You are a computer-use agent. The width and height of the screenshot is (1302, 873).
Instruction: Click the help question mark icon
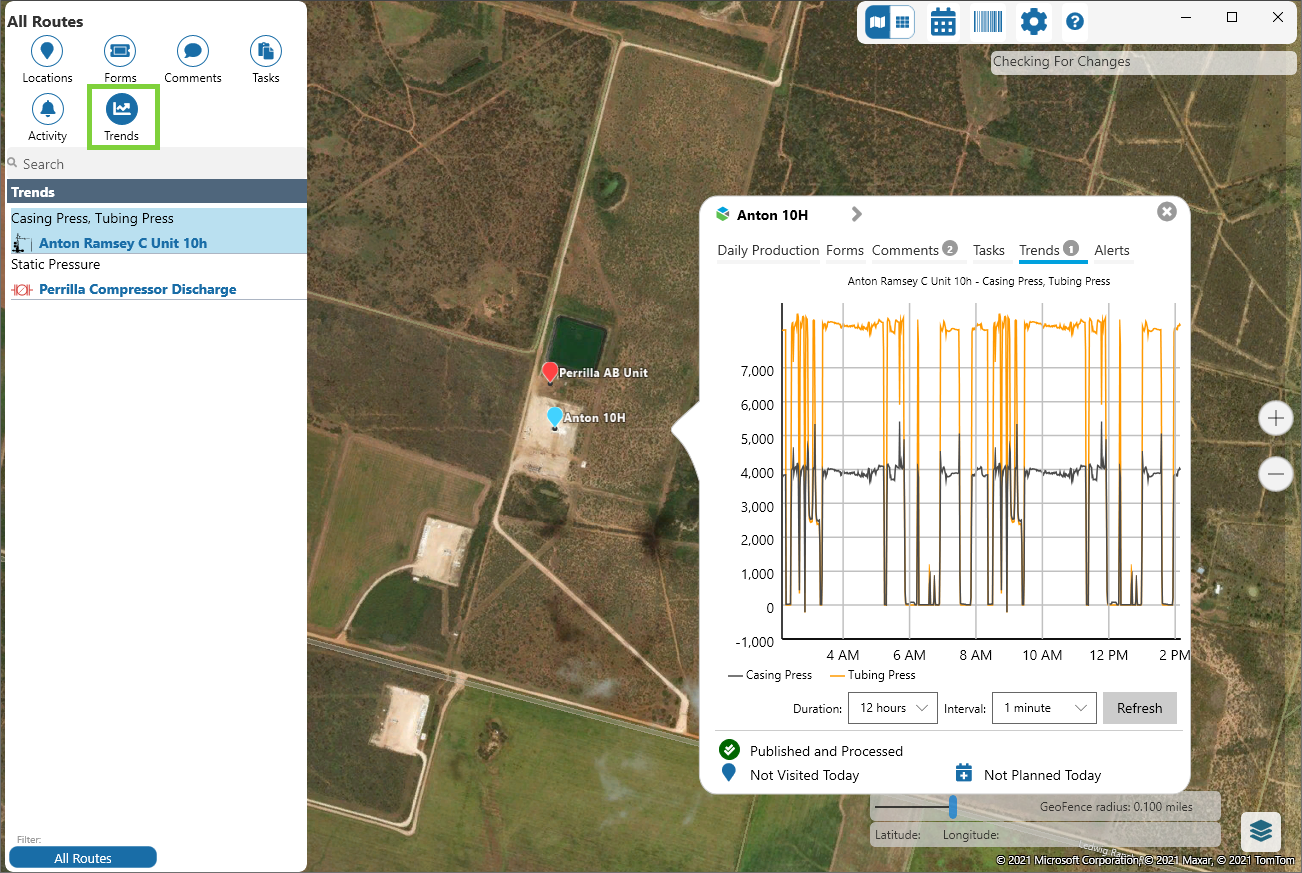click(x=1075, y=22)
